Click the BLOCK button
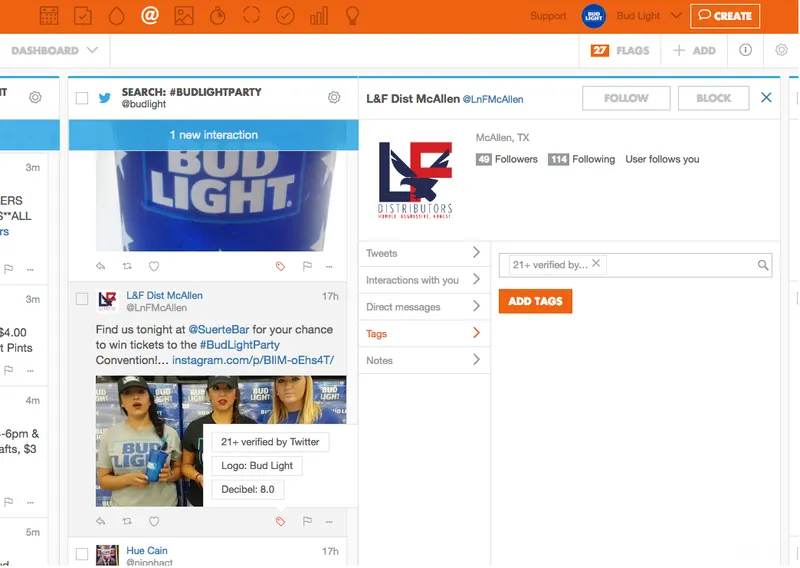The image size is (800, 568). tap(713, 98)
